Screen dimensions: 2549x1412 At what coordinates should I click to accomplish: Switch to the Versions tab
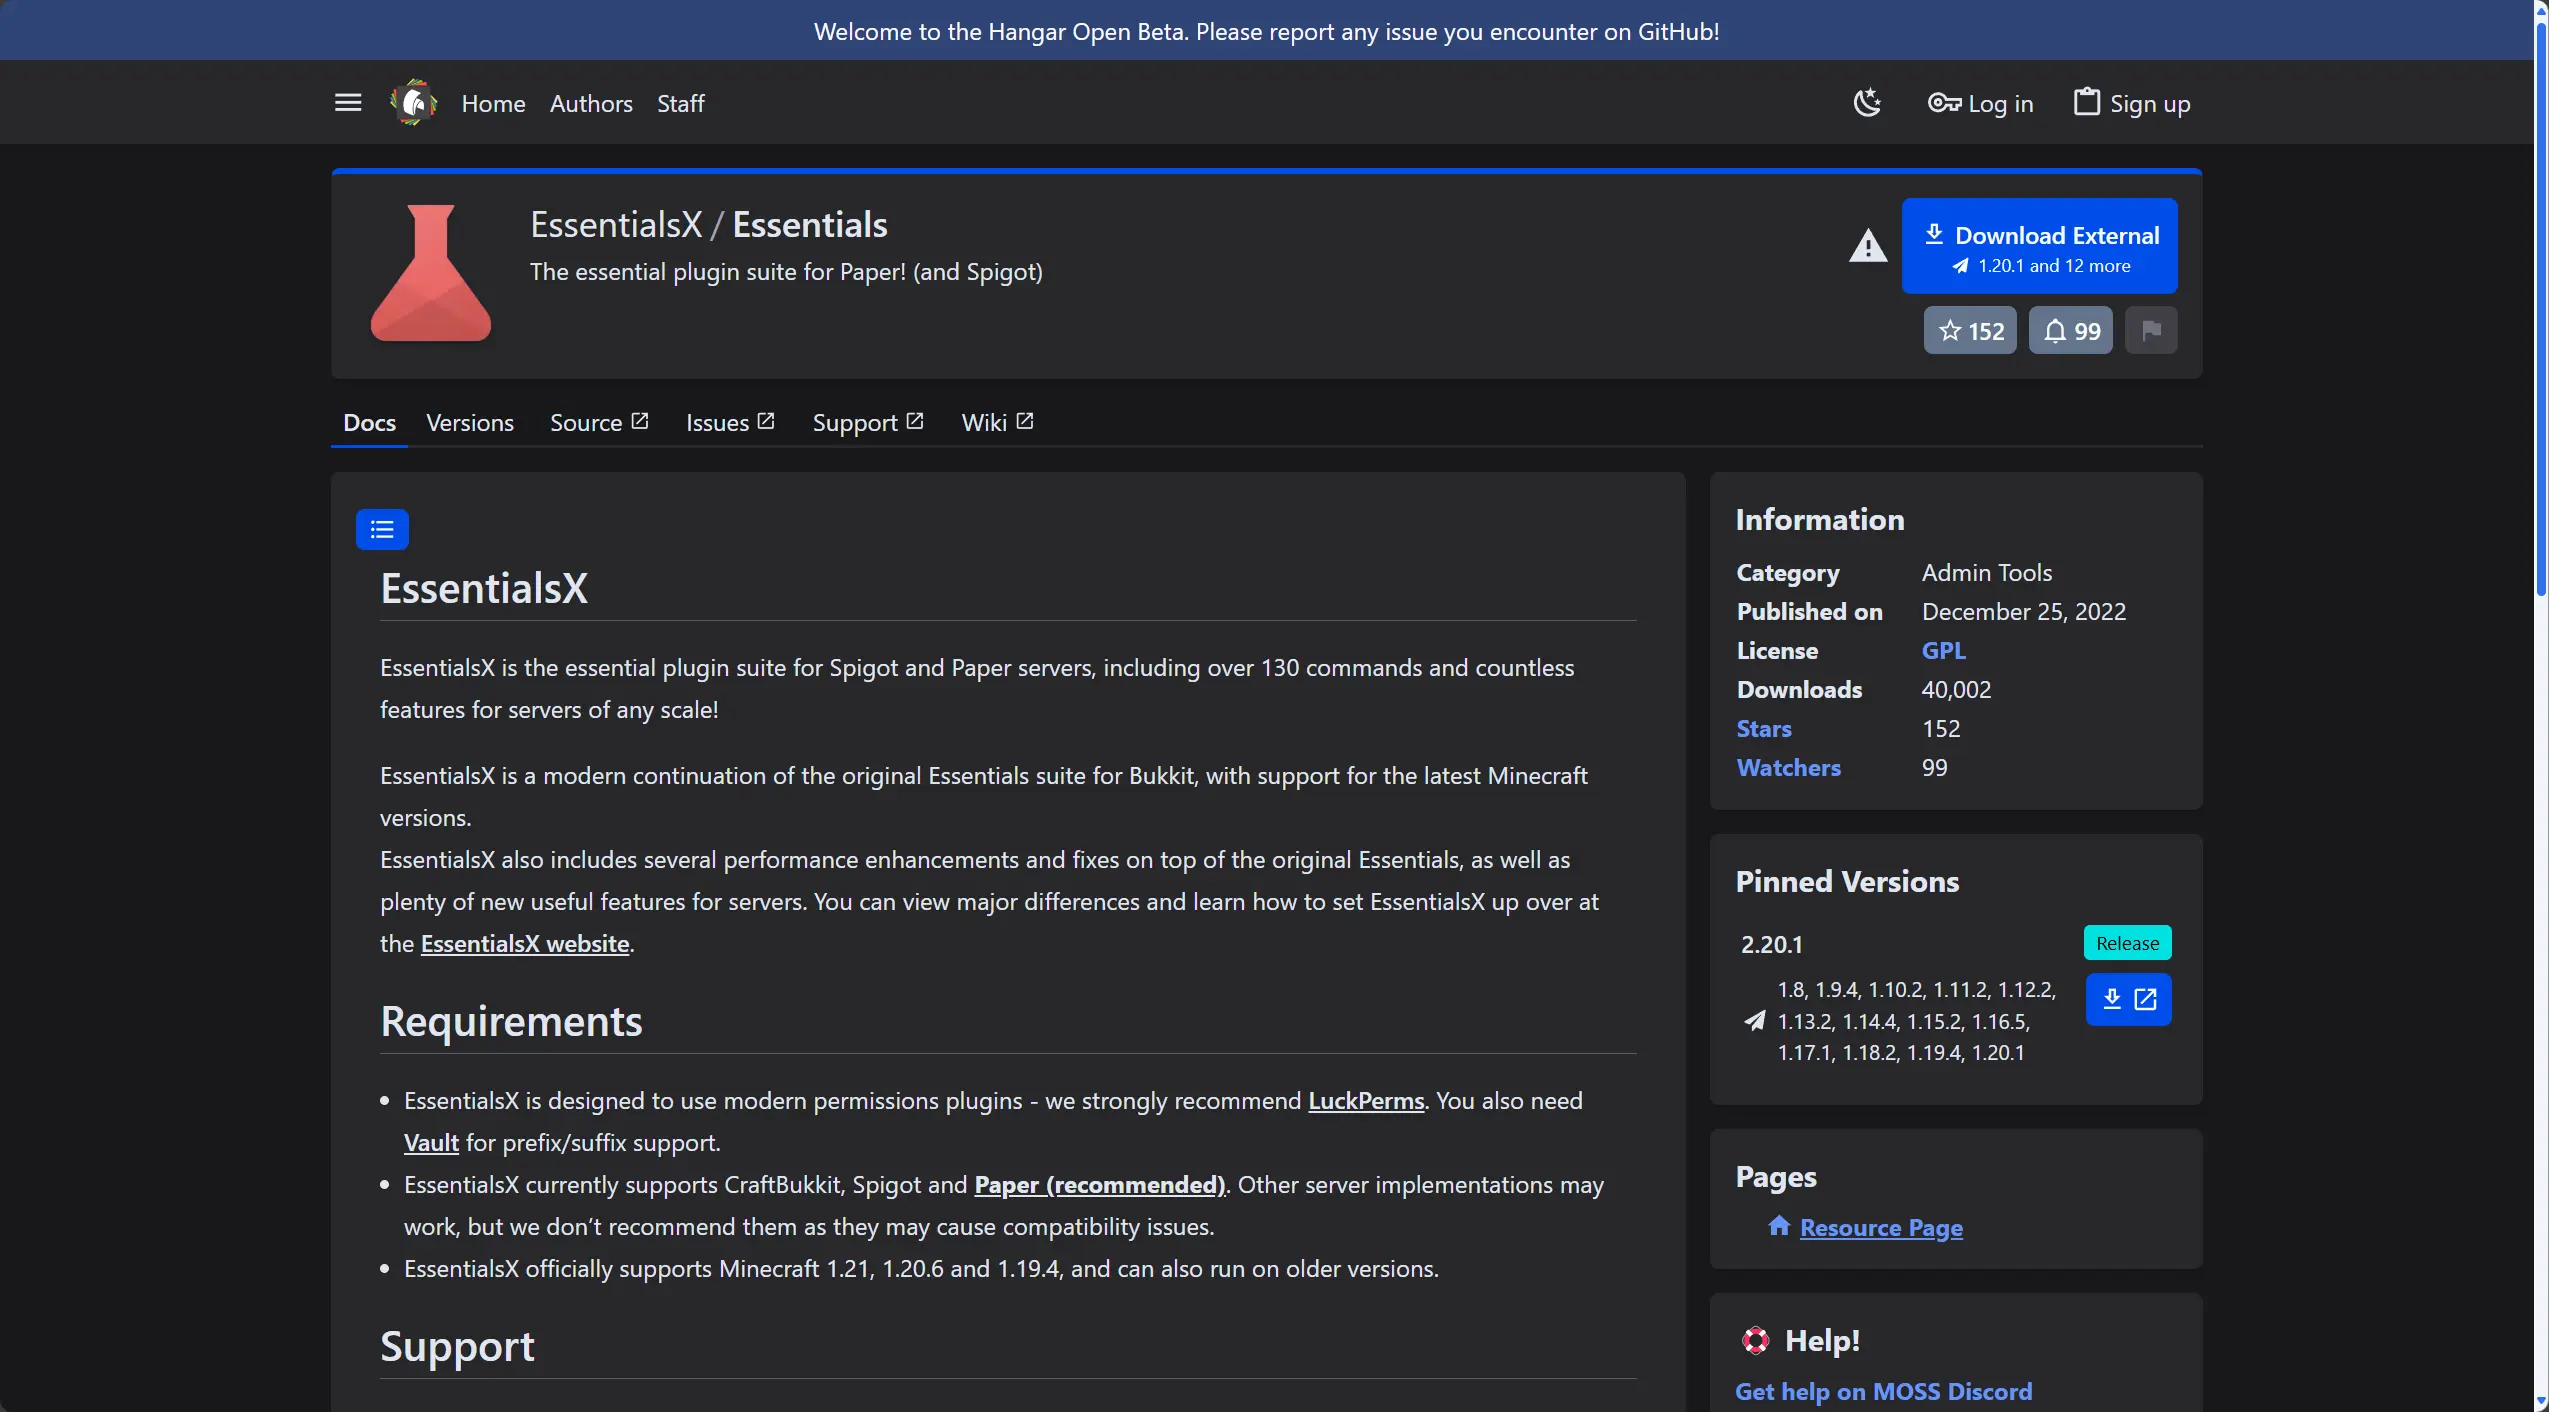[469, 421]
